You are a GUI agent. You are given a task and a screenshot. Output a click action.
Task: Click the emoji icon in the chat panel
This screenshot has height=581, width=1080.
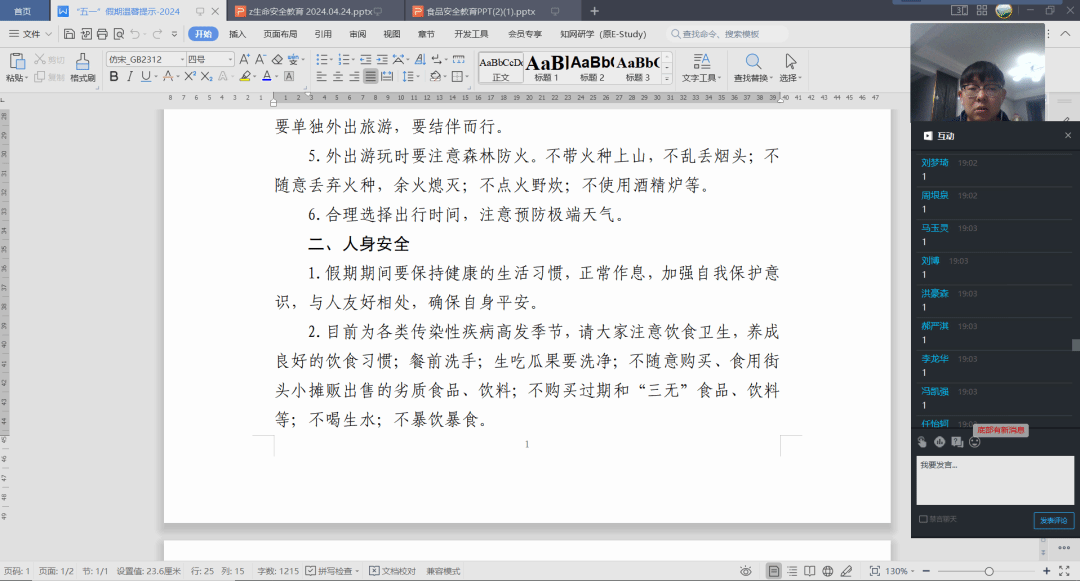[x=974, y=442]
